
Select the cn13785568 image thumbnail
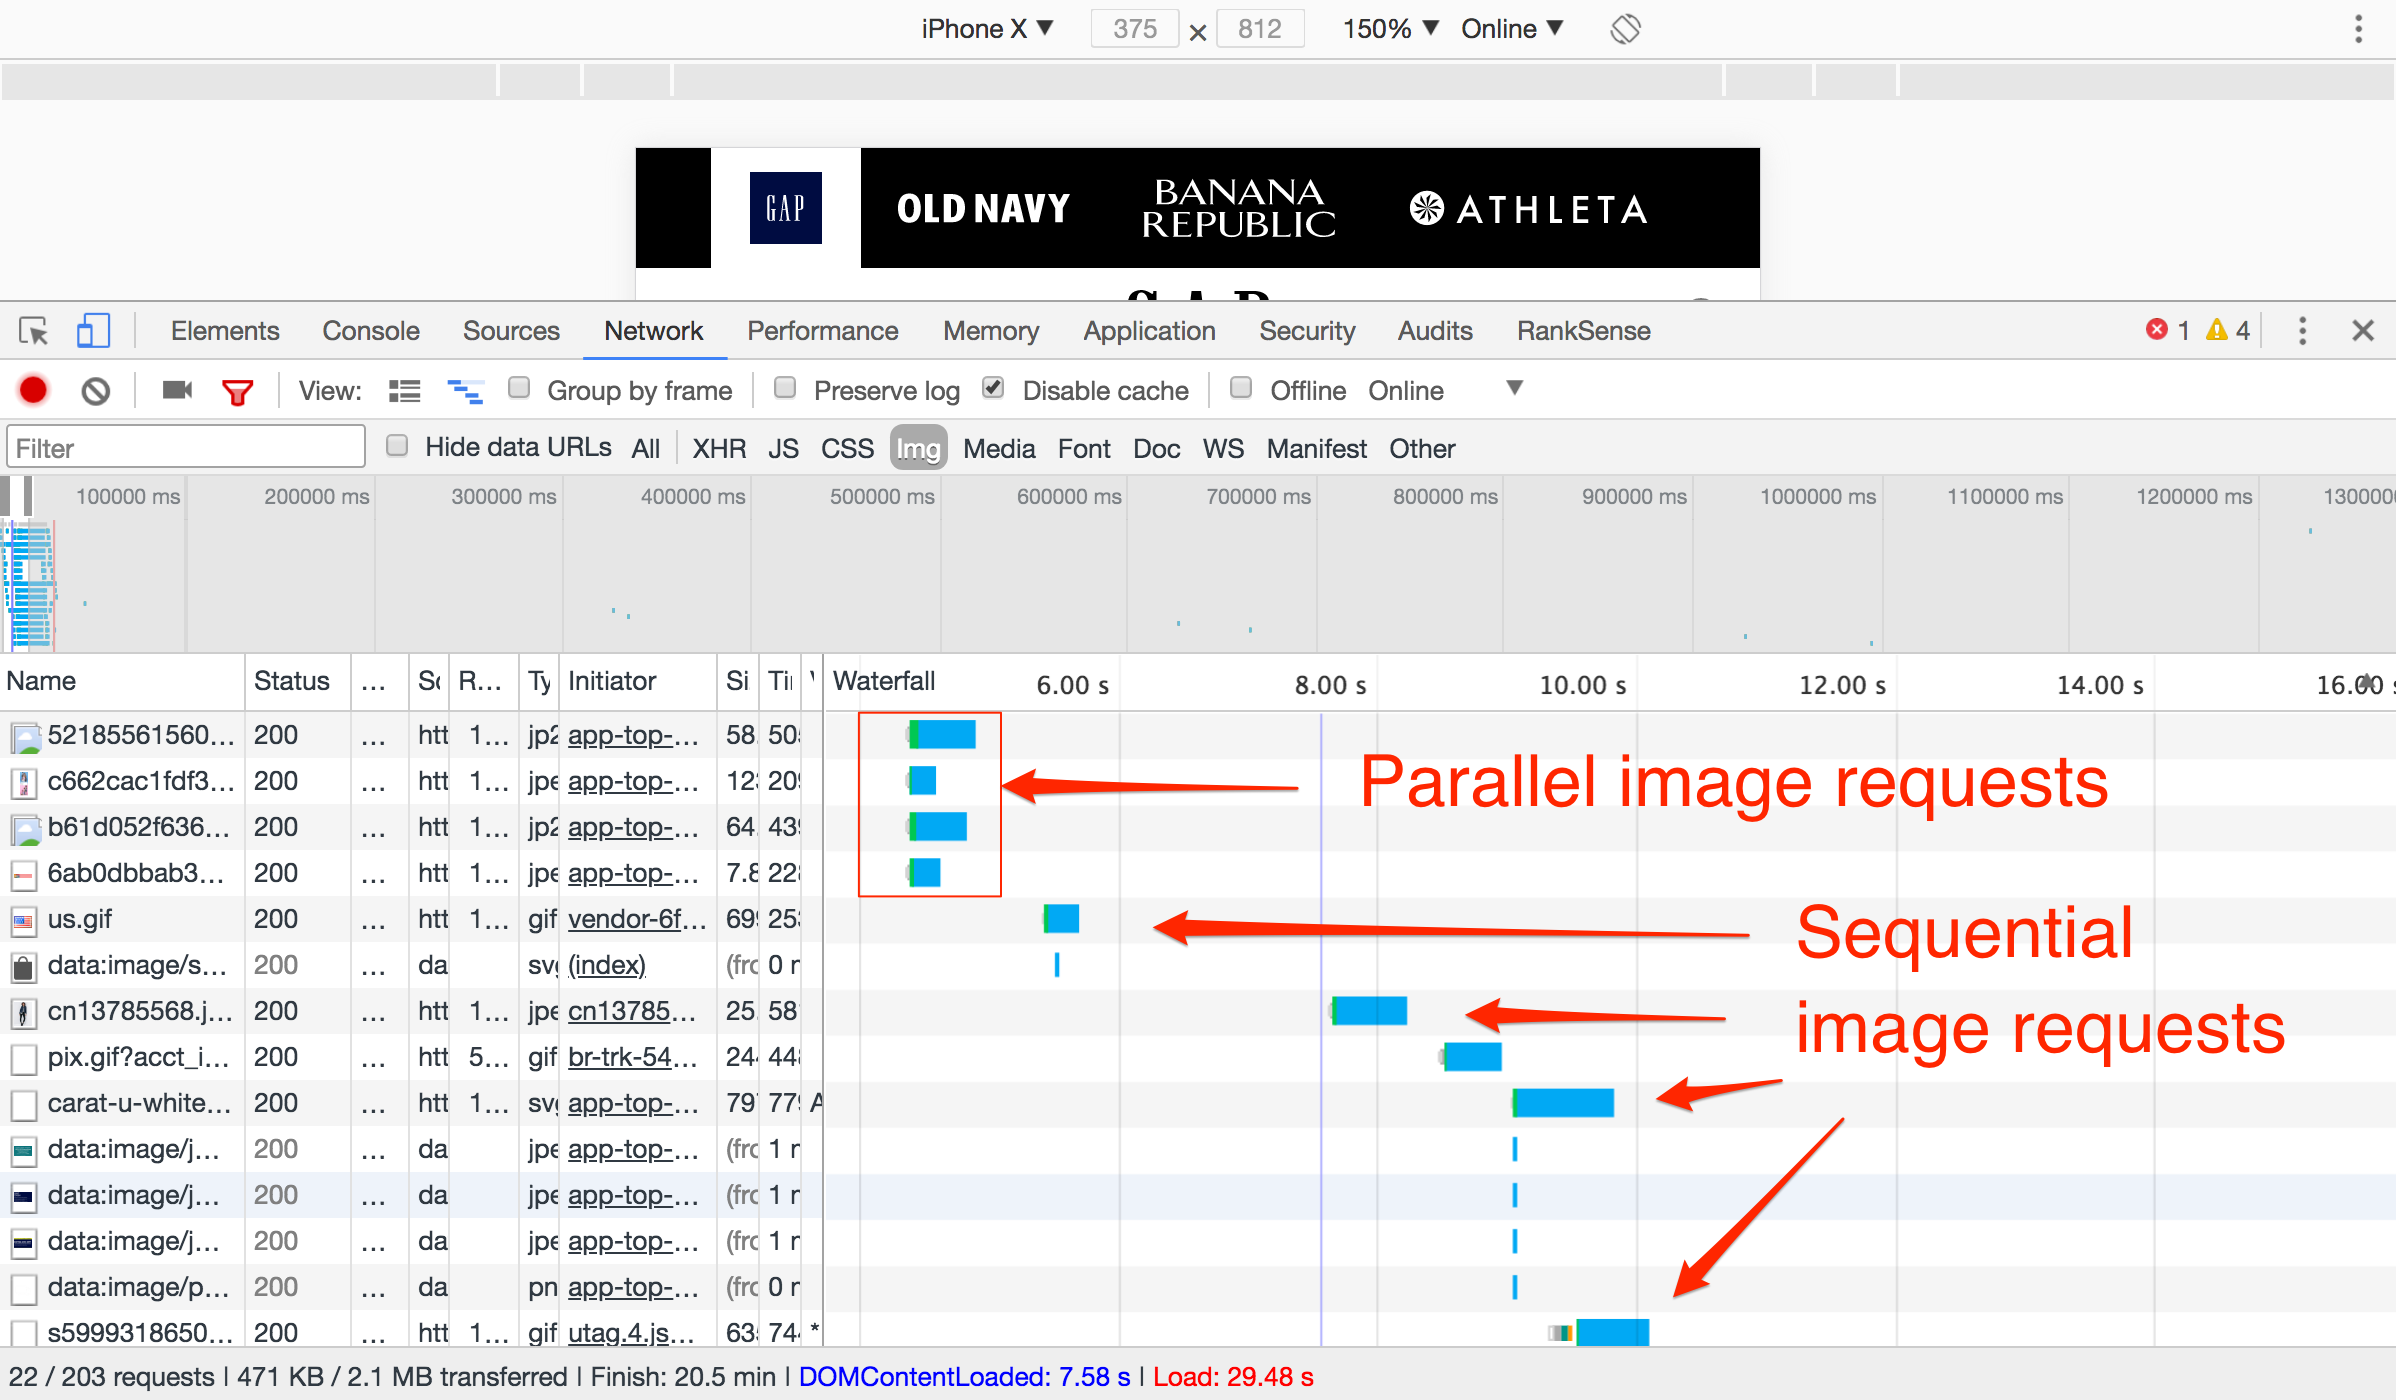(x=23, y=1012)
